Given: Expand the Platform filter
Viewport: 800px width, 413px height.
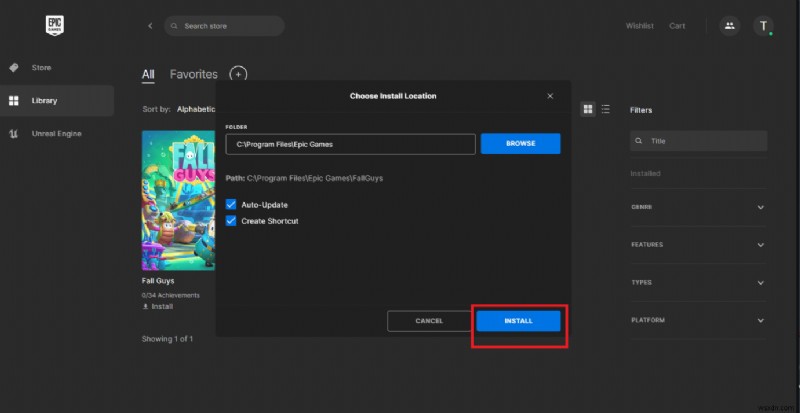Looking at the screenshot, I should 761,321.
